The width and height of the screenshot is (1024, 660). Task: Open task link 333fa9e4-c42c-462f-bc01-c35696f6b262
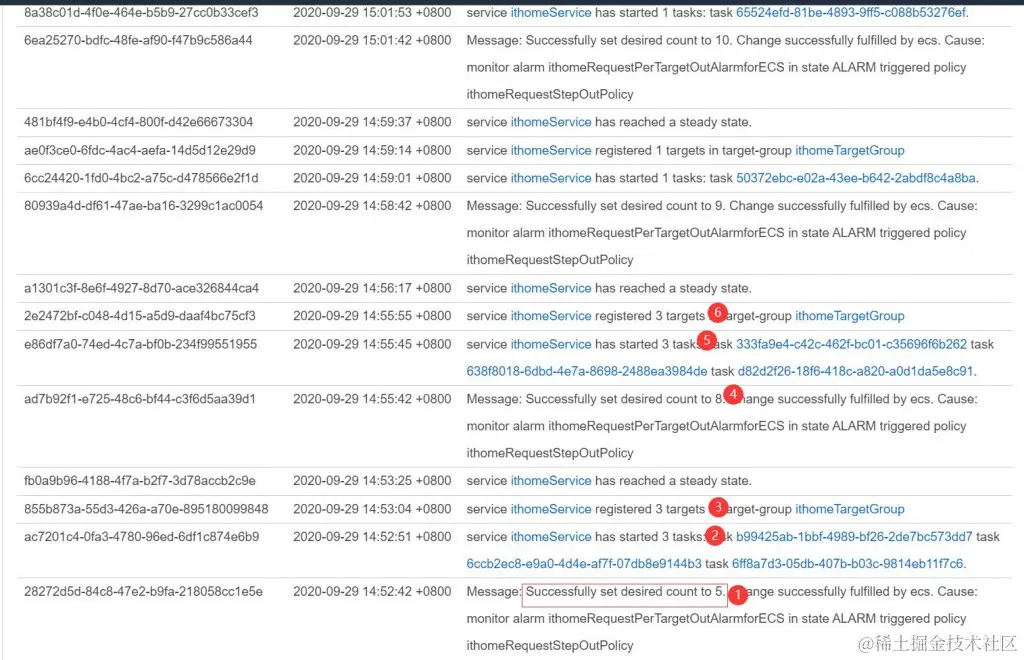(x=851, y=344)
